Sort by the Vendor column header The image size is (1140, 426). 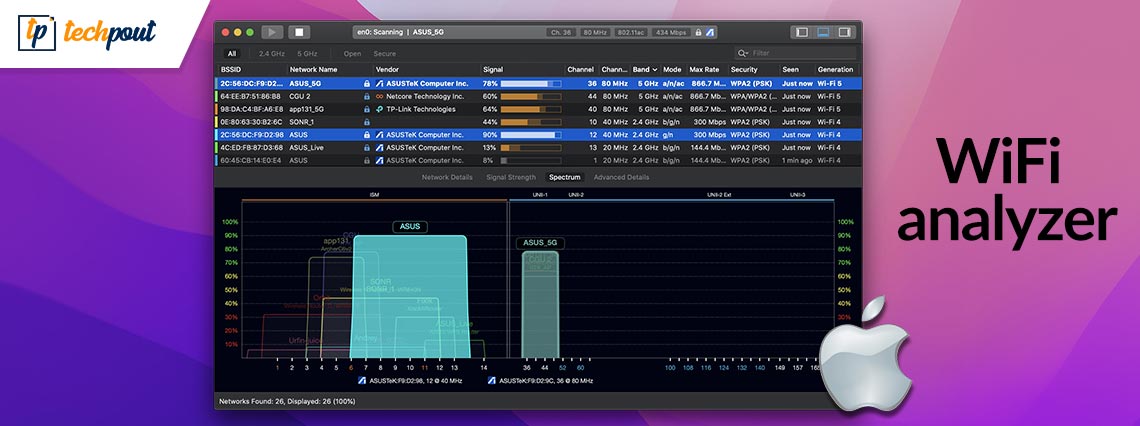(388, 70)
